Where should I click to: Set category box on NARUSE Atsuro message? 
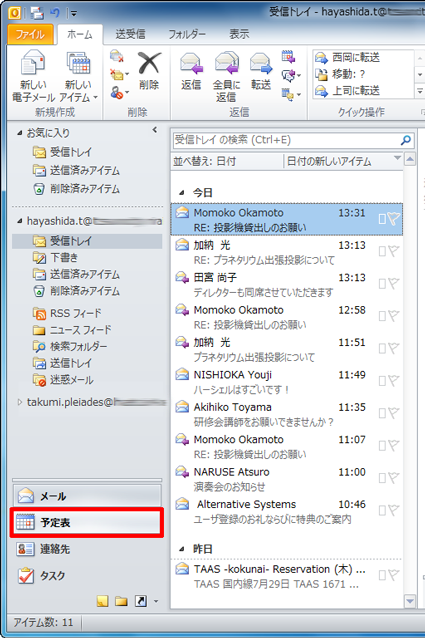pyautogui.click(x=382, y=478)
